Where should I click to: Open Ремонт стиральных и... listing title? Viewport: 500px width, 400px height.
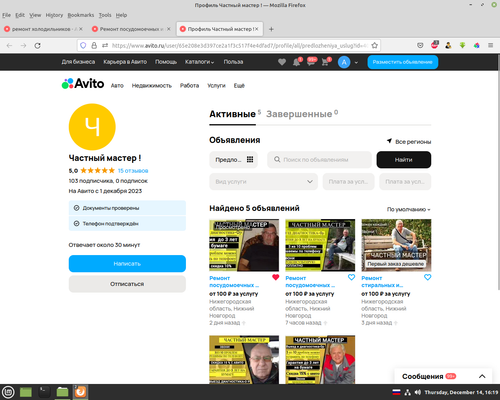tap(382, 282)
